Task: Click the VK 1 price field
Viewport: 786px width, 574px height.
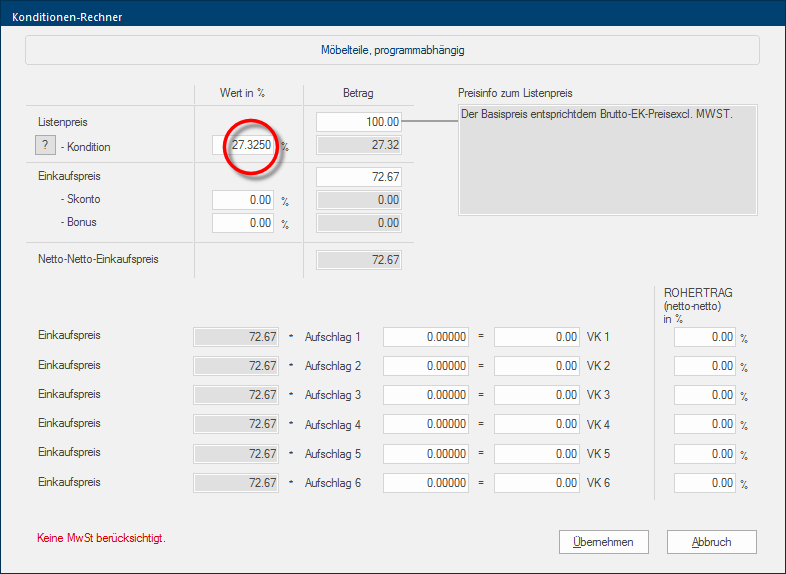Action: click(537, 338)
